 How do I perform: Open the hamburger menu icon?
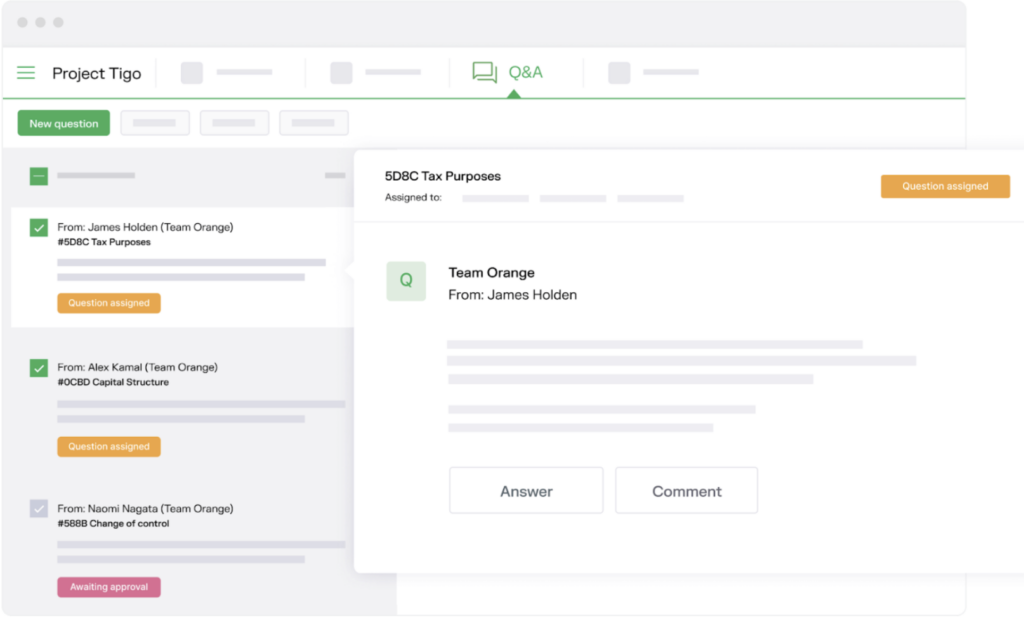pyautogui.click(x=25, y=73)
